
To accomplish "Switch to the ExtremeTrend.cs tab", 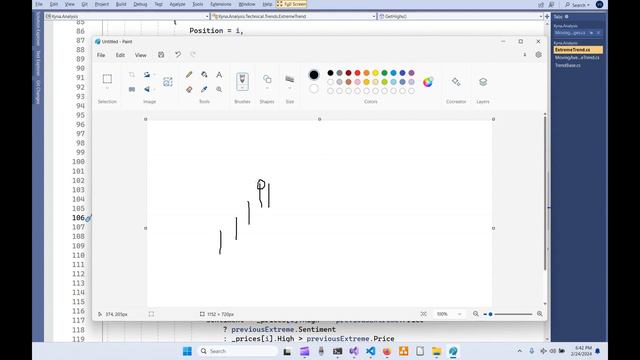I will (x=578, y=50).
